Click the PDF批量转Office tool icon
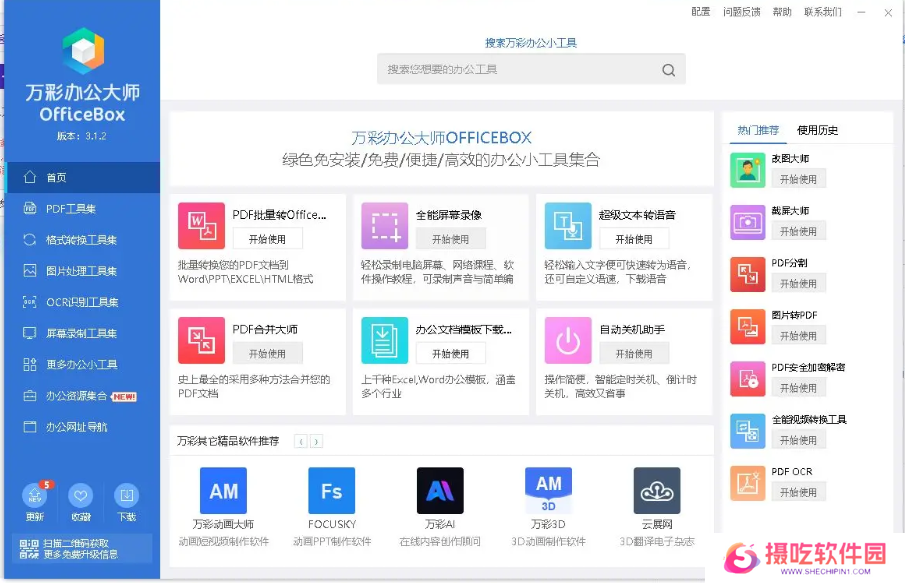This screenshot has width=905, height=583. (x=201, y=226)
